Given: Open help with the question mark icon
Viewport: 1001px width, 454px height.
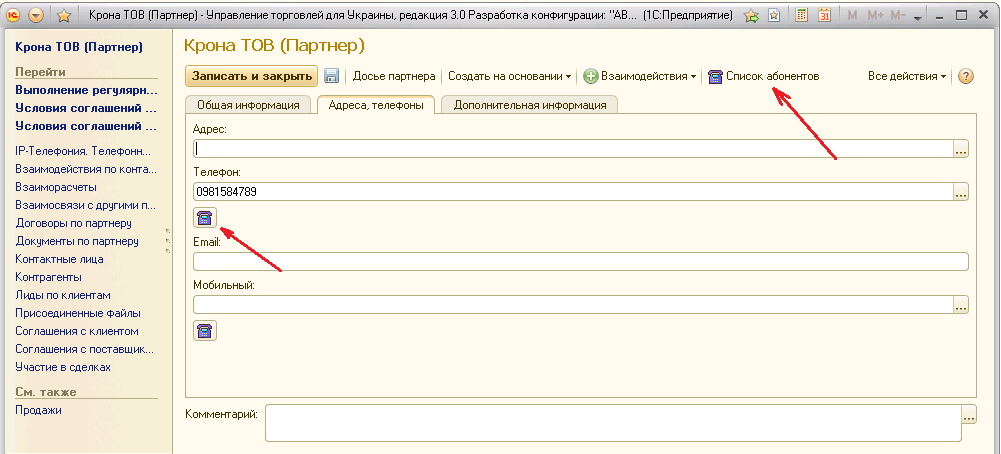Looking at the screenshot, I should 966,76.
